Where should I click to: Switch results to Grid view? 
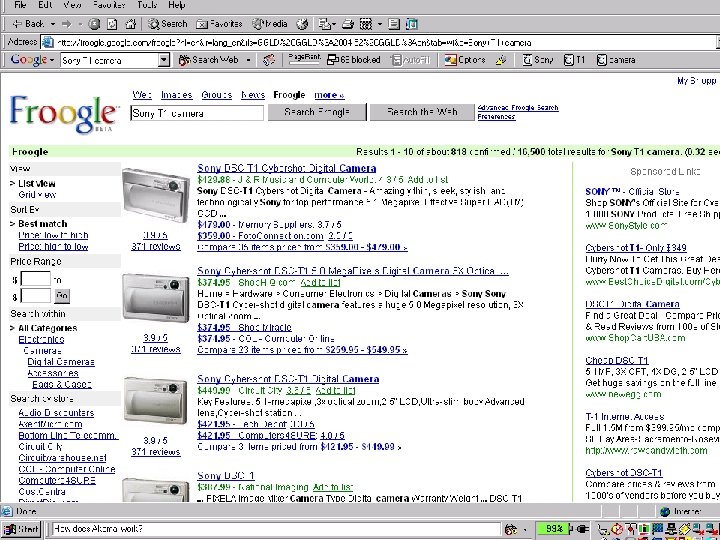(x=37, y=195)
